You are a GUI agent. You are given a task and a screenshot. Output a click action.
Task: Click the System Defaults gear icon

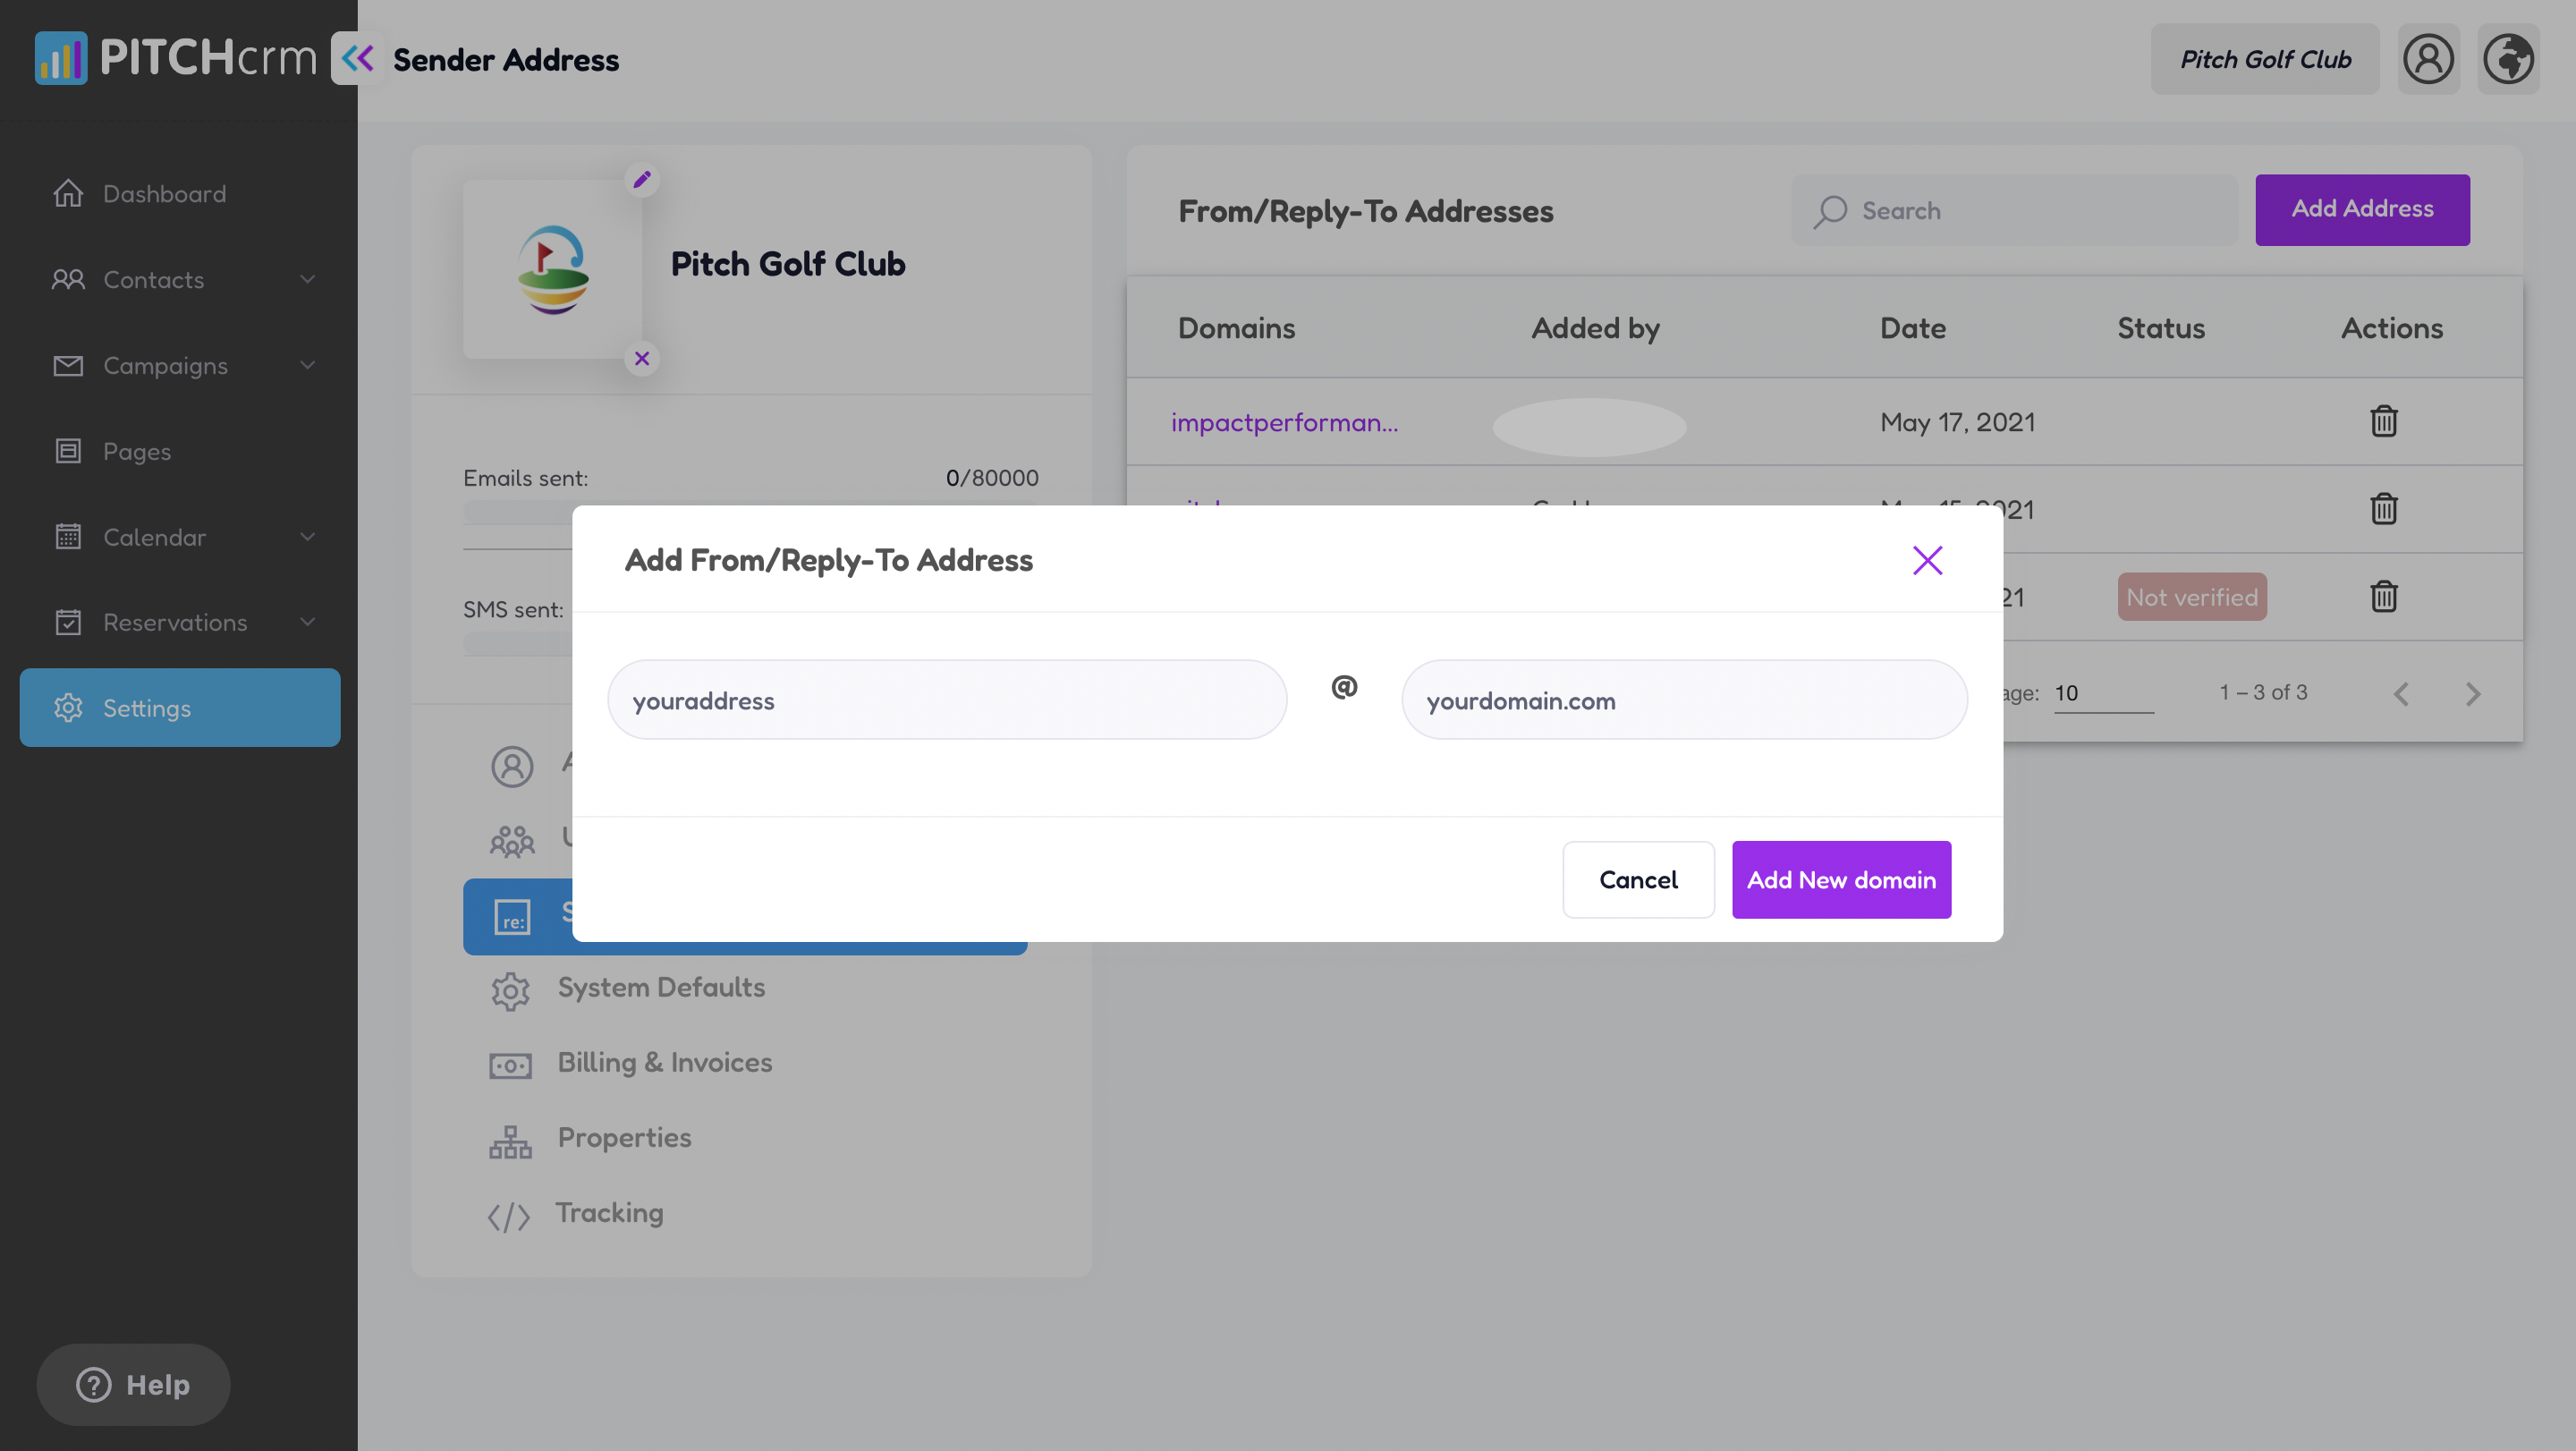click(510, 991)
